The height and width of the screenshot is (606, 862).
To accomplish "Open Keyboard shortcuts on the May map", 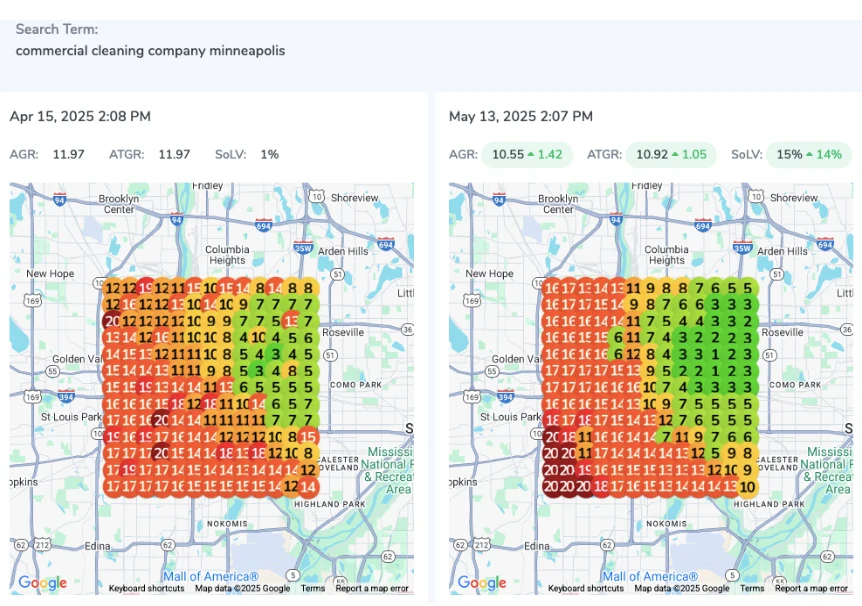I will point(585,589).
